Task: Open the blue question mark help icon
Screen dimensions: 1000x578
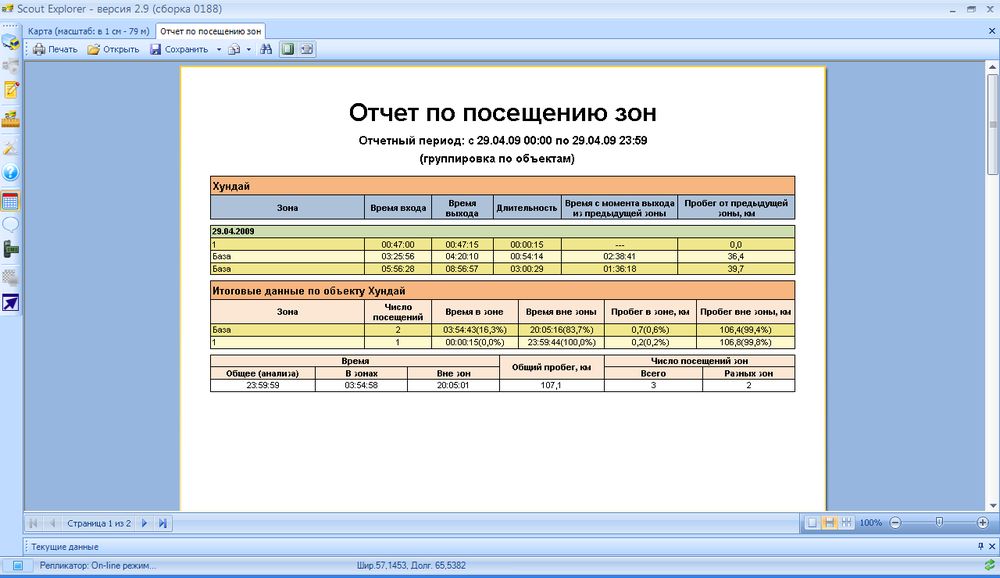Action: [x=11, y=172]
